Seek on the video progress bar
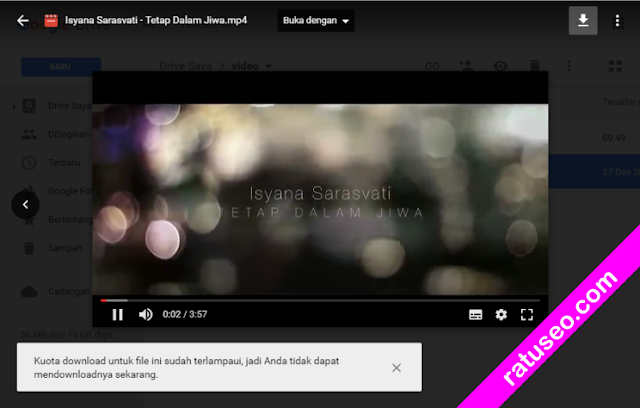 [x=320, y=300]
